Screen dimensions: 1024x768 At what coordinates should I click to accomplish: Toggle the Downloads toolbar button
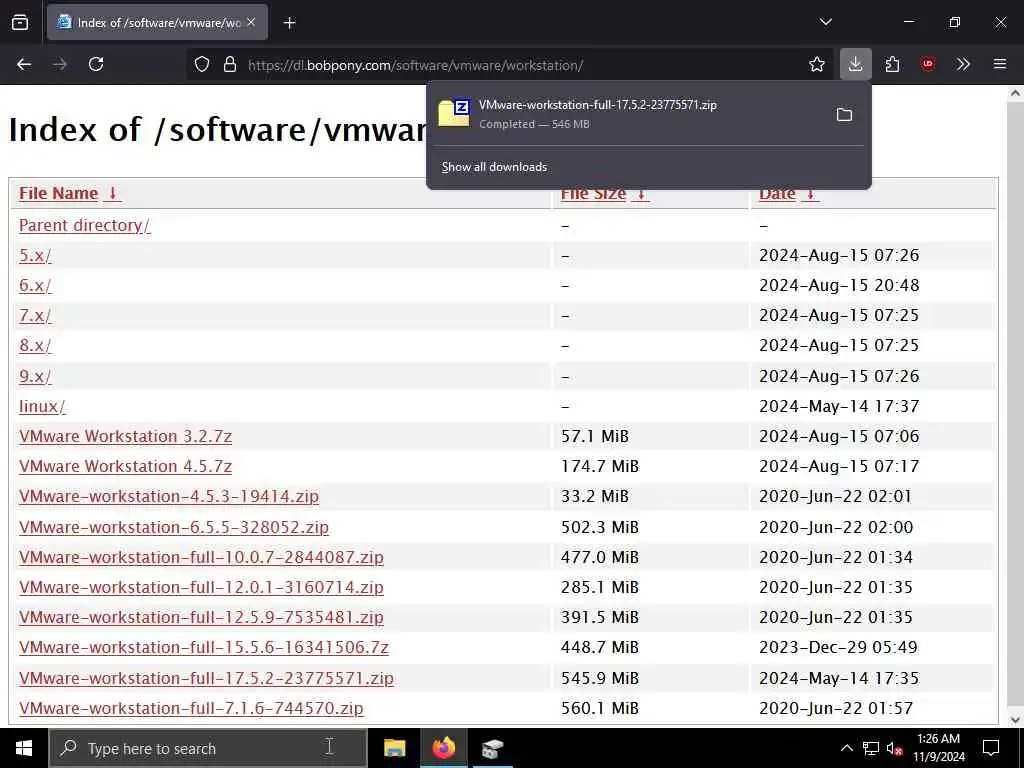(856, 64)
